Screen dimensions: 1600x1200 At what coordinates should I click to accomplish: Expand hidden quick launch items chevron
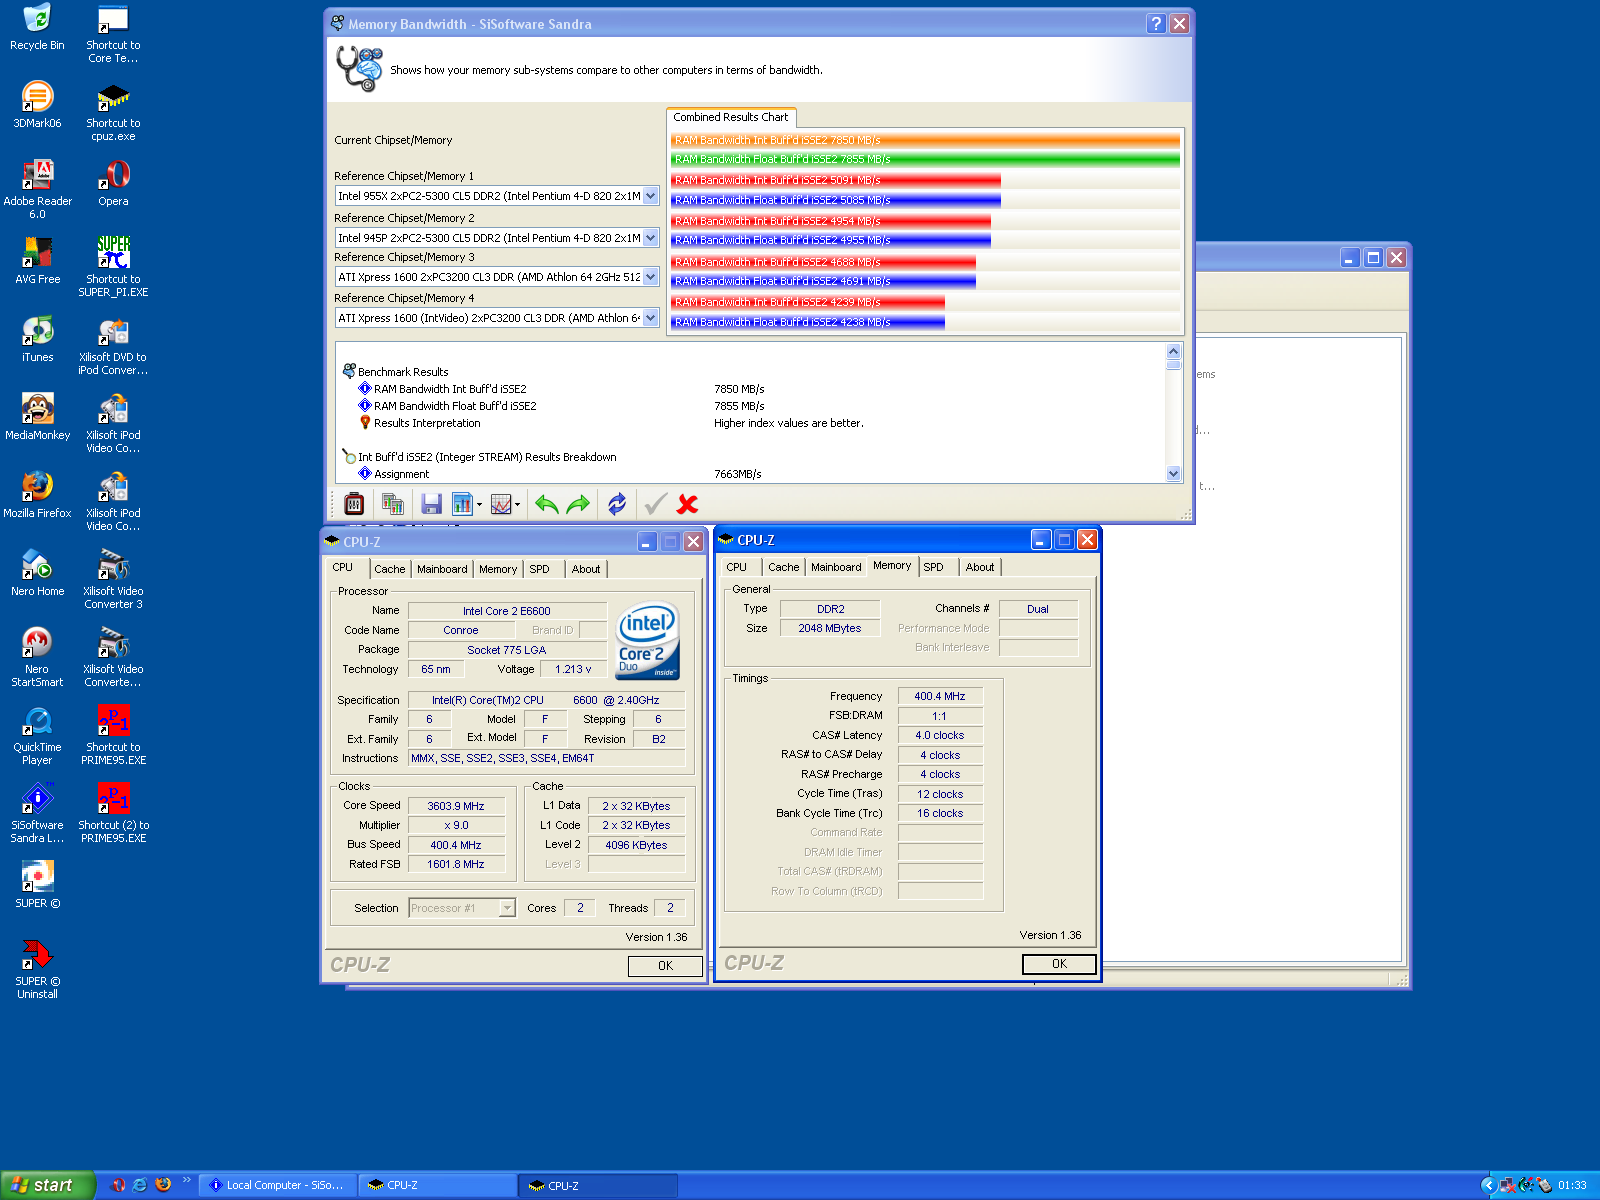point(186,1181)
